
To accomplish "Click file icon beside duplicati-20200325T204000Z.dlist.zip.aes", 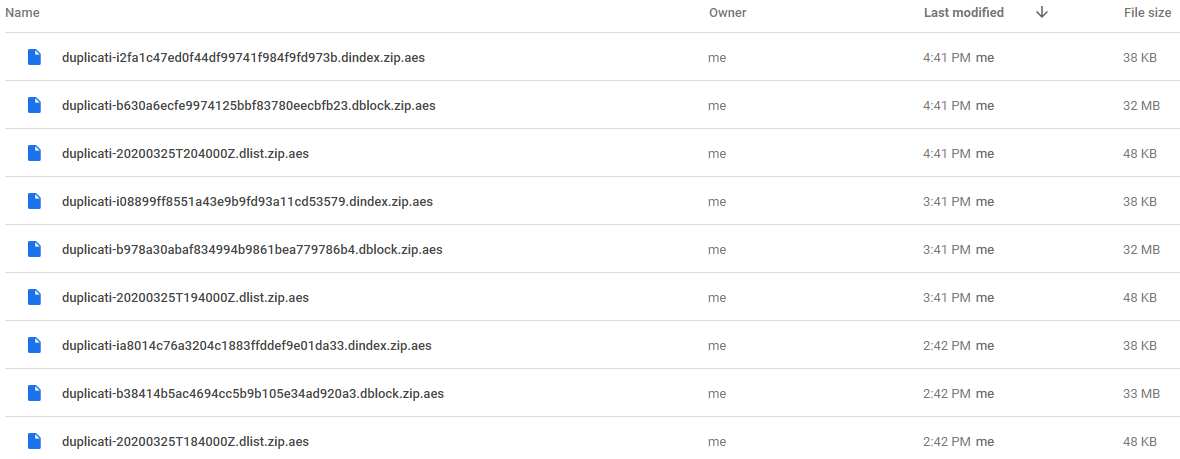I will click(34, 154).
